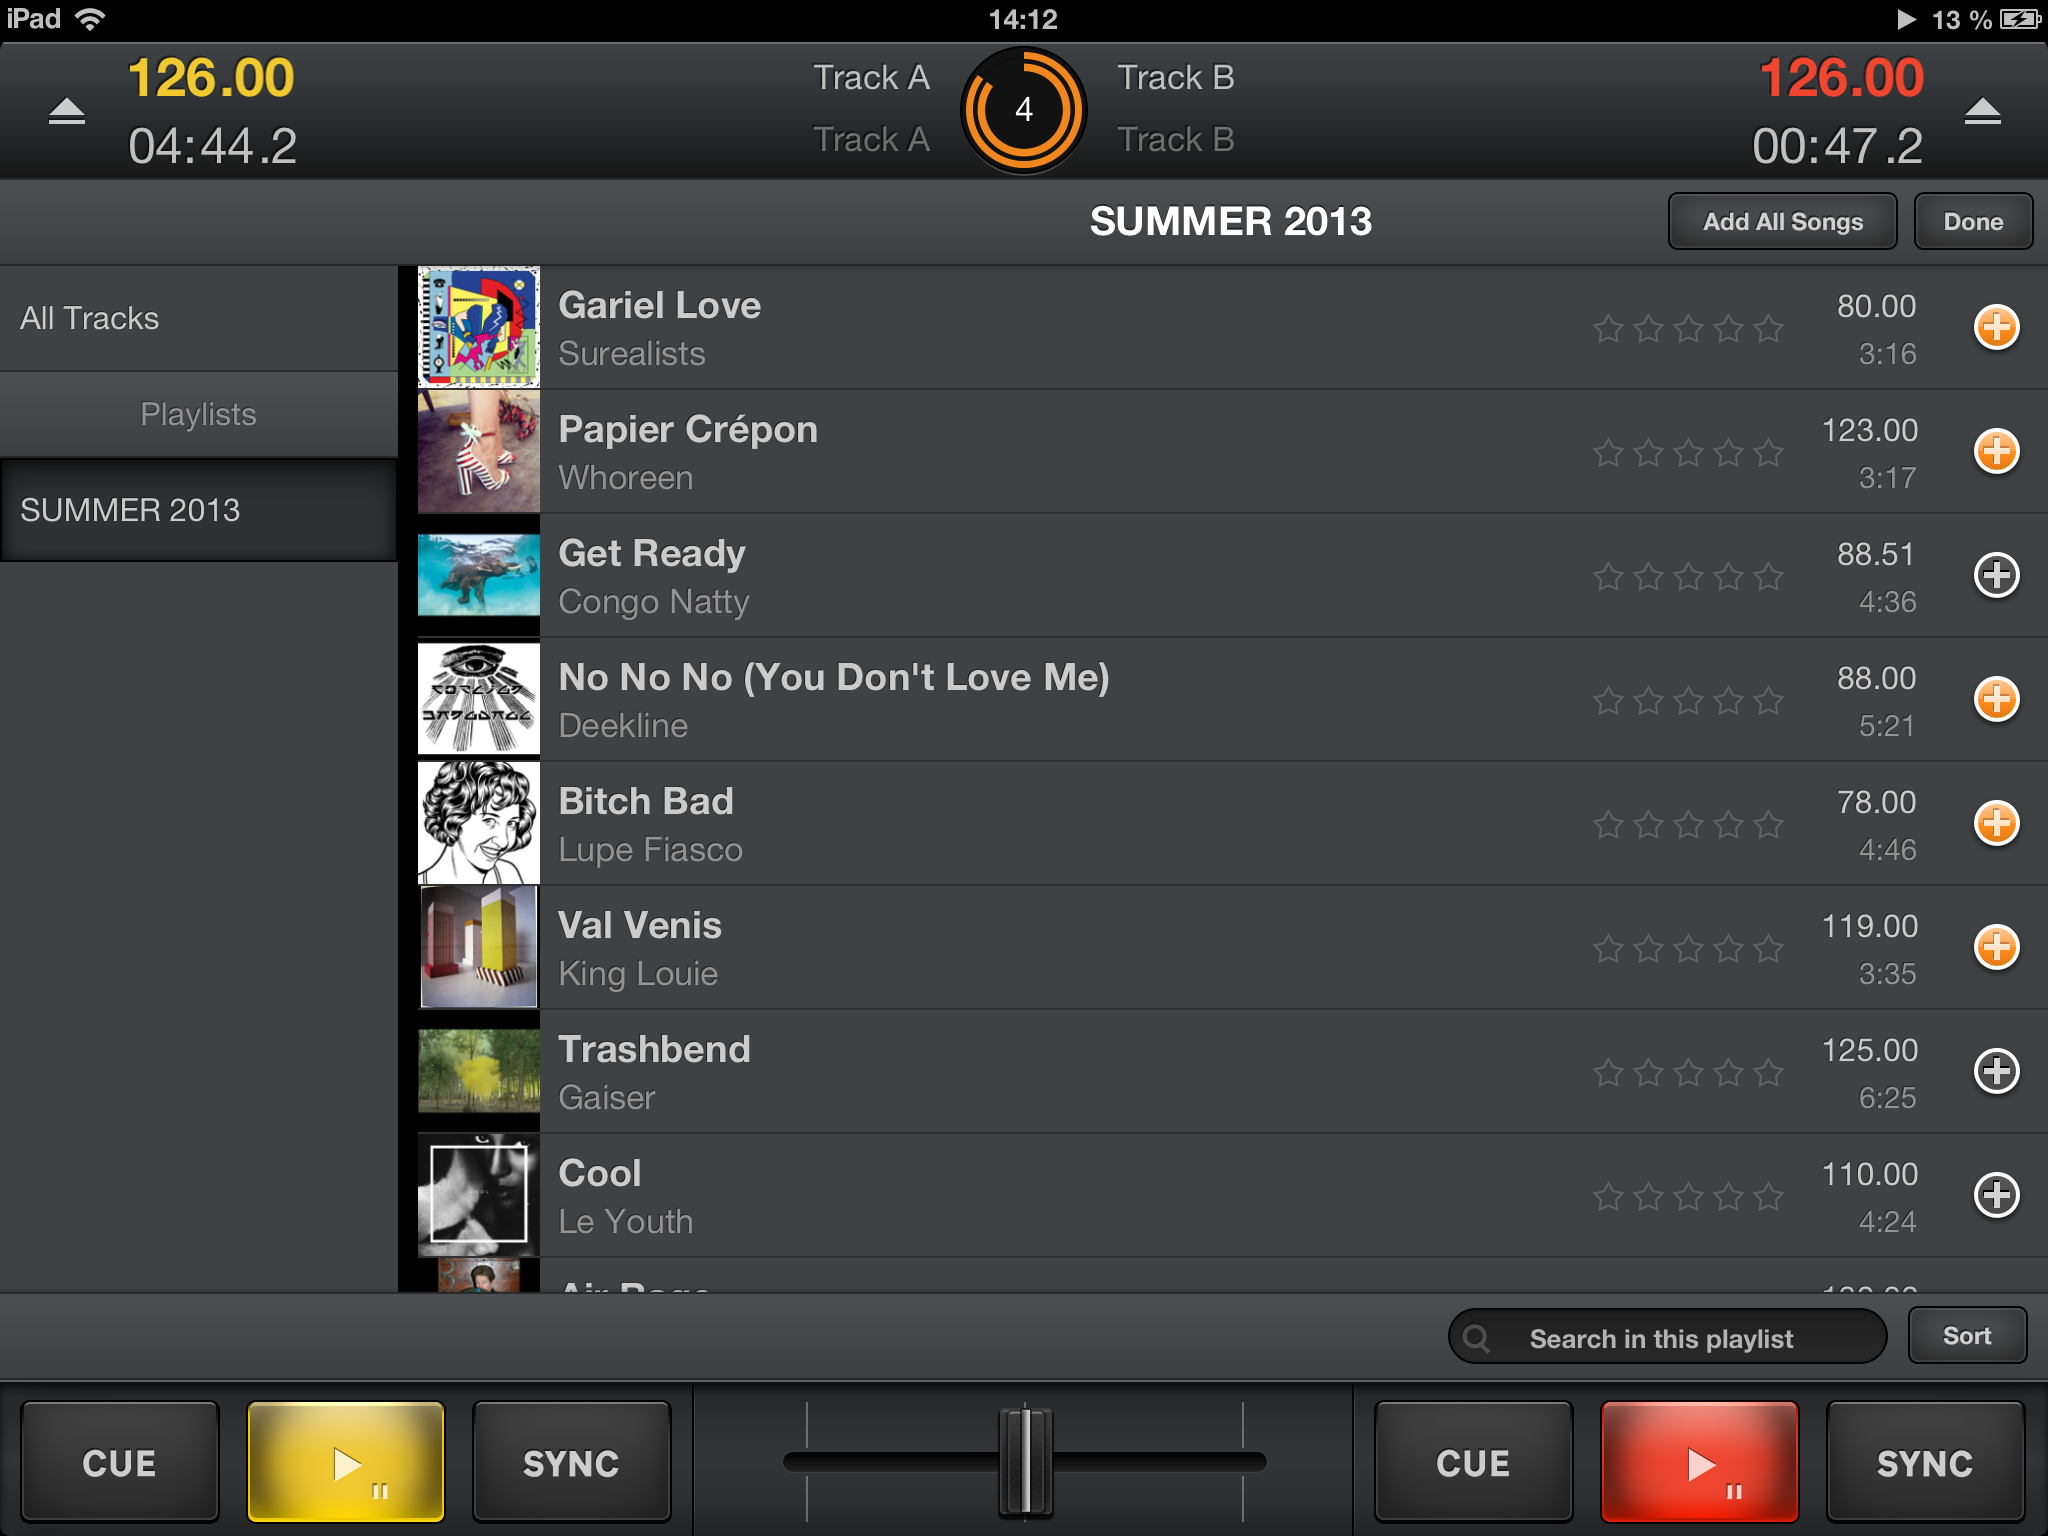Click the Search in this playlist field

(x=1667, y=1337)
